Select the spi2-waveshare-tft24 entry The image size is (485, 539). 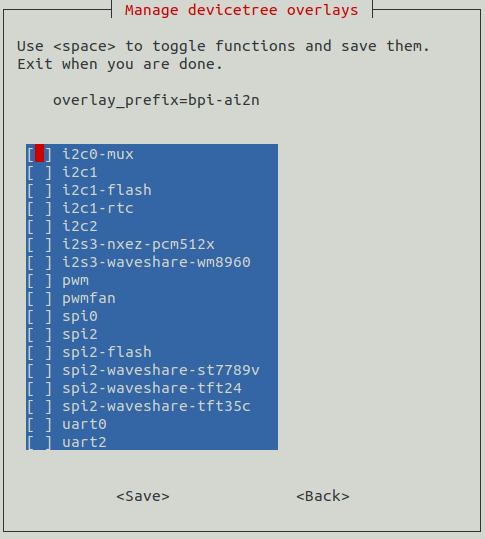click(152, 388)
